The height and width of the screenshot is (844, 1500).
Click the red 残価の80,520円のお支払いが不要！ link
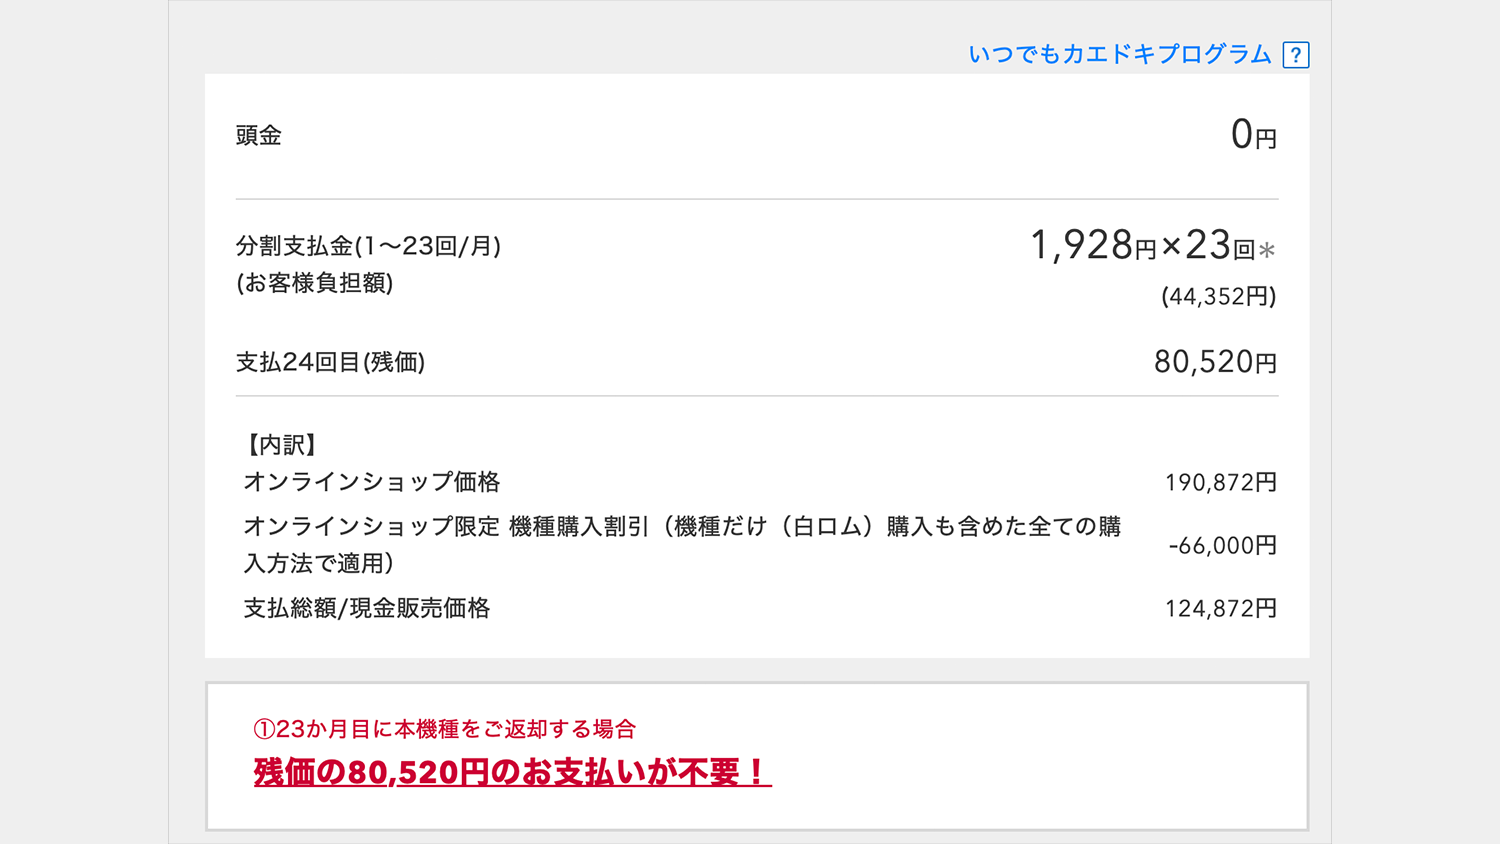(512, 772)
